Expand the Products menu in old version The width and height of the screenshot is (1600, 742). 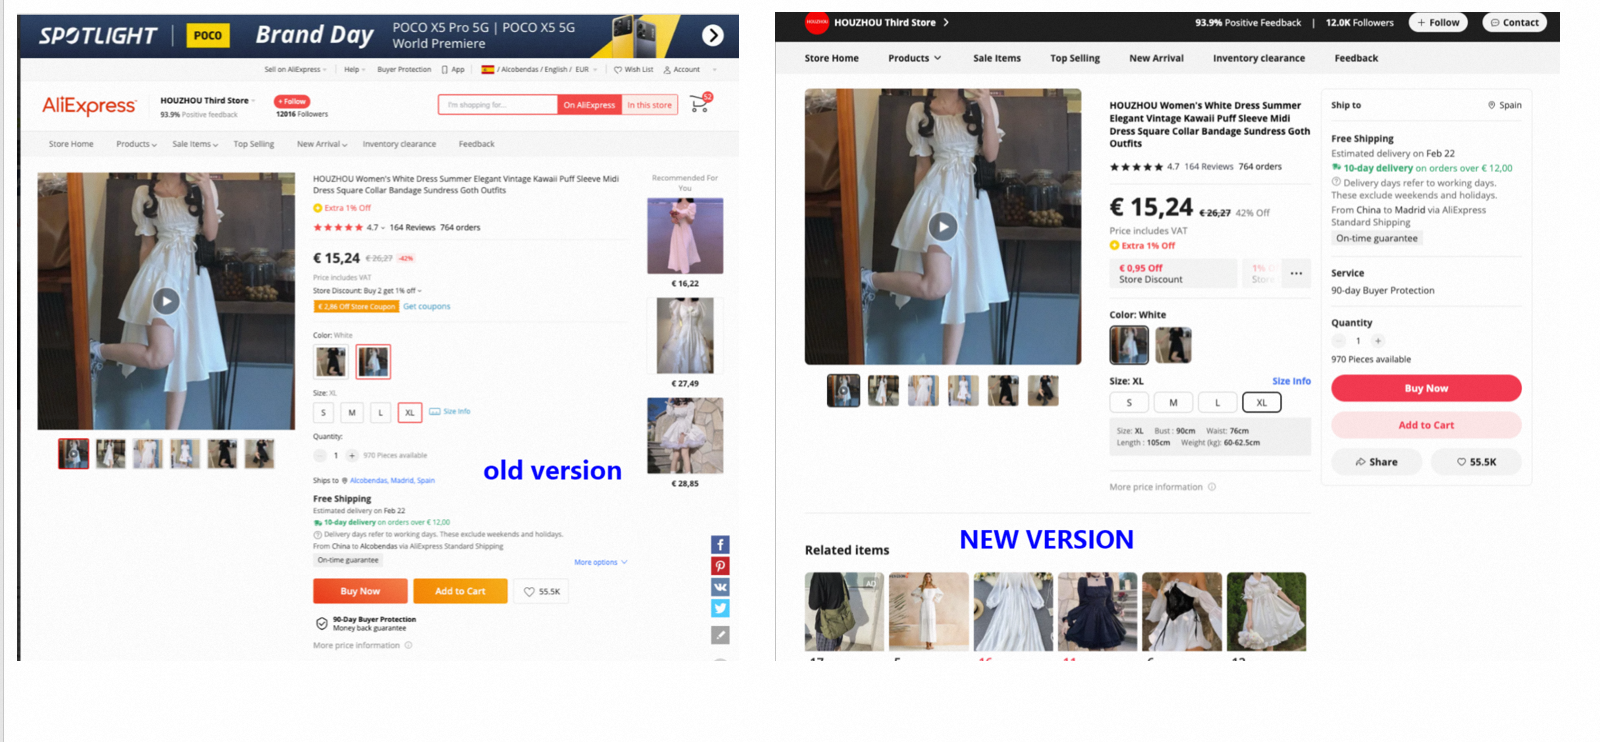point(136,144)
